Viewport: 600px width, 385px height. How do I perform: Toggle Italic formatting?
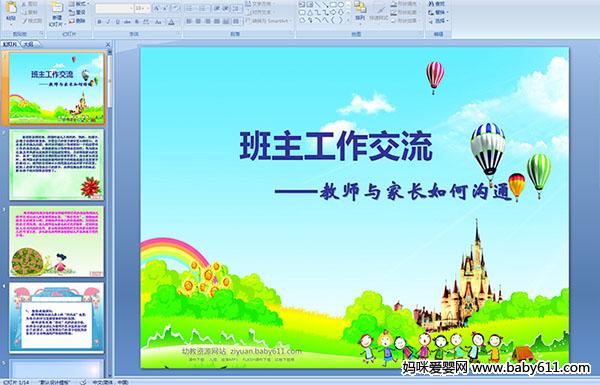click(x=108, y=22)
